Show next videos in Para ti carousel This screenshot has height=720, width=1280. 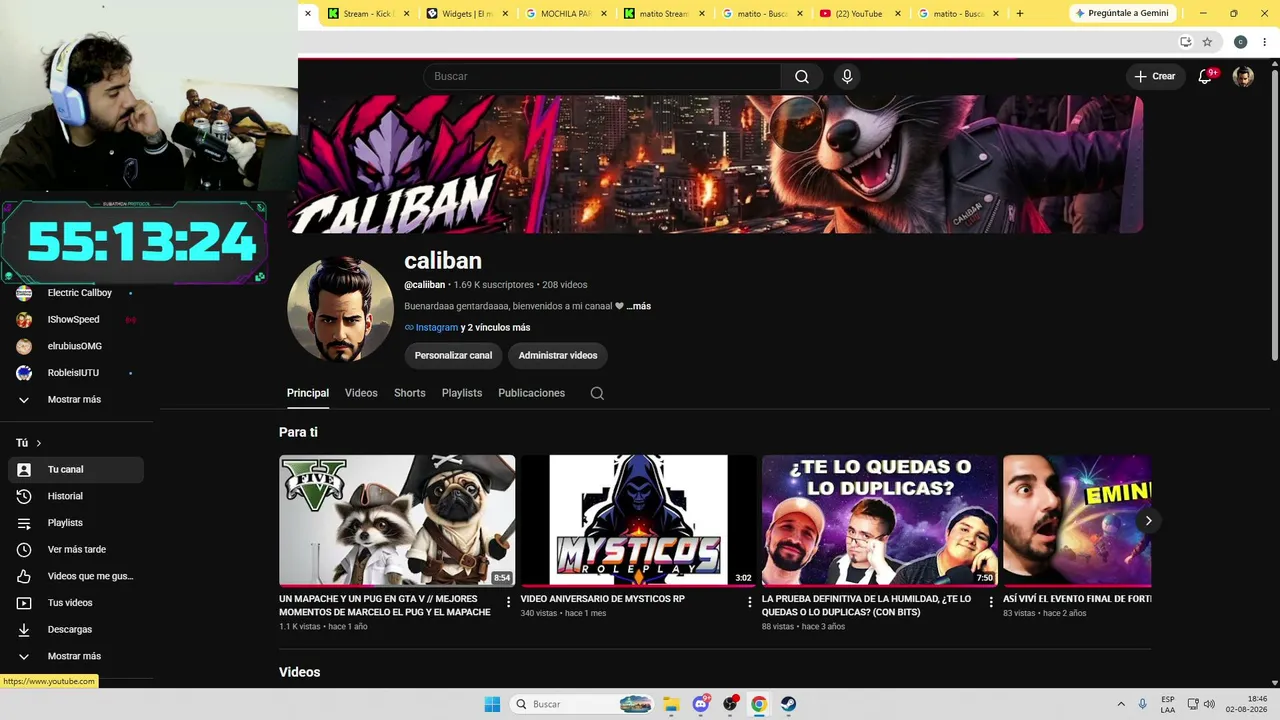[x=1148, y=520]
